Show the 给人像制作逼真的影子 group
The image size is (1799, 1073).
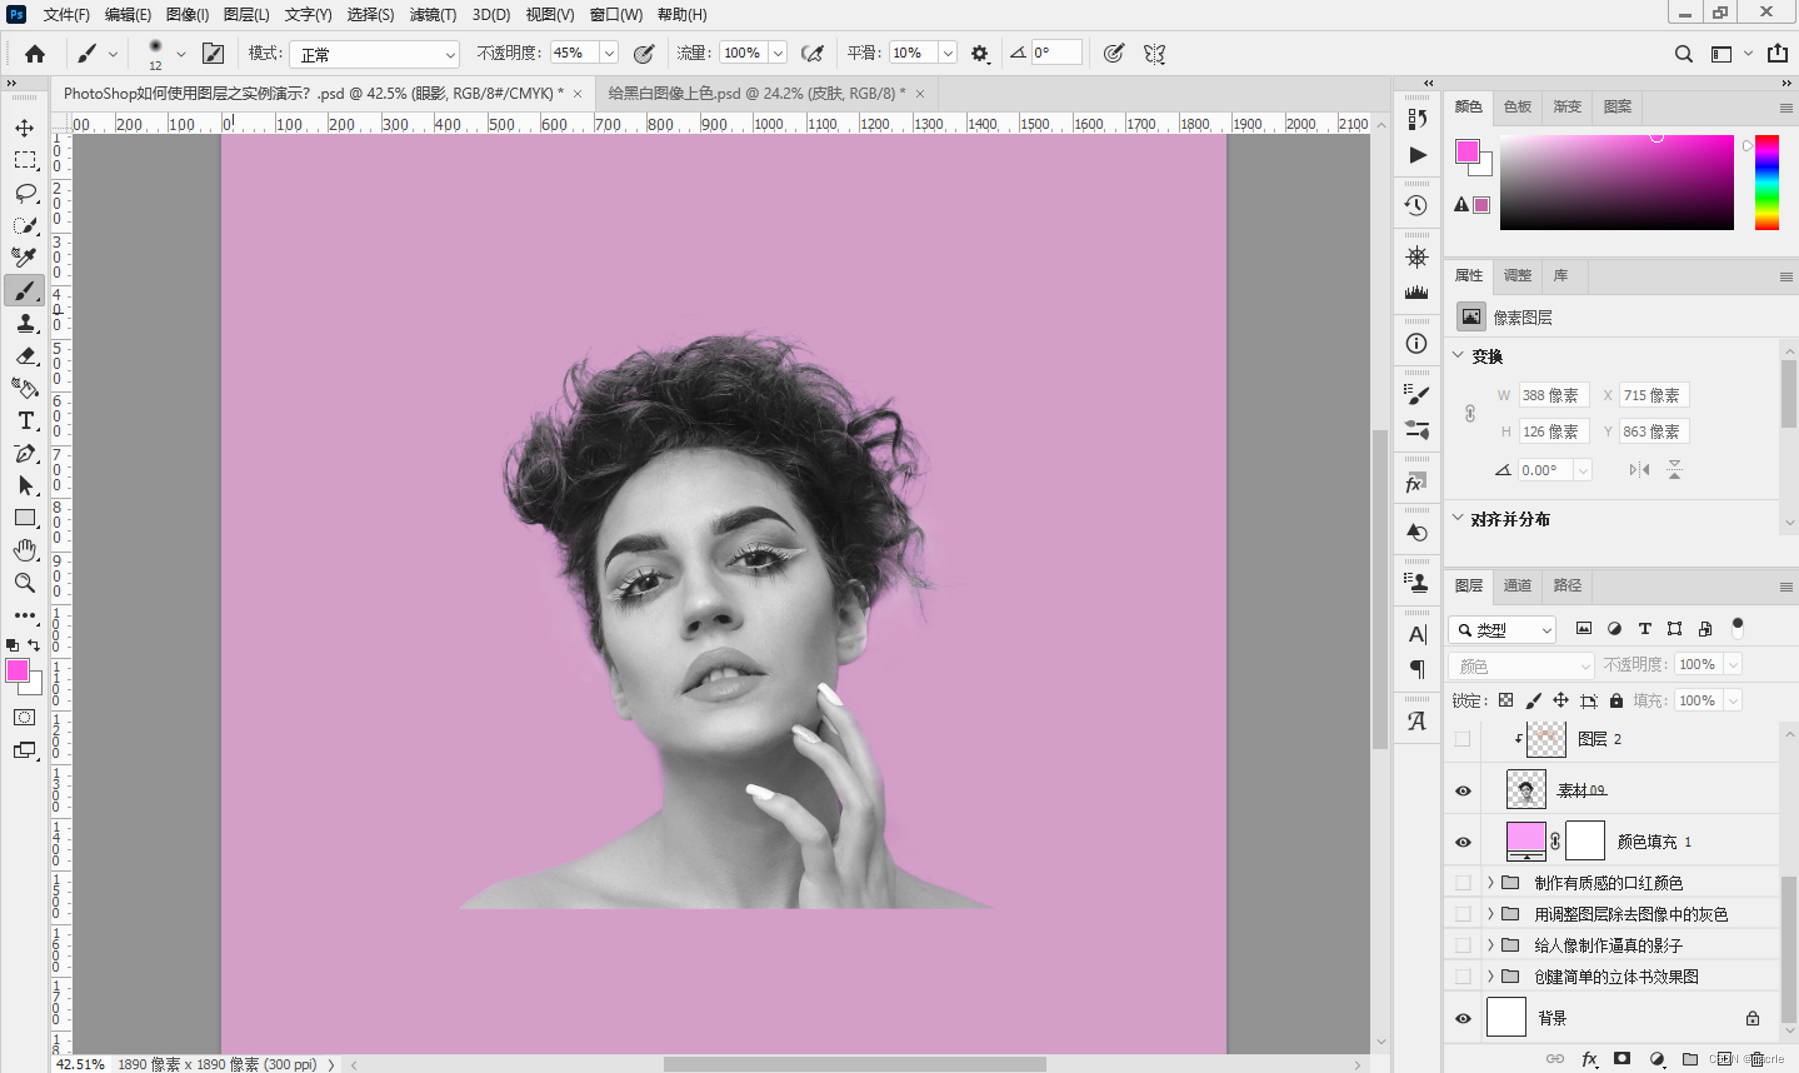pos(1463,945)
